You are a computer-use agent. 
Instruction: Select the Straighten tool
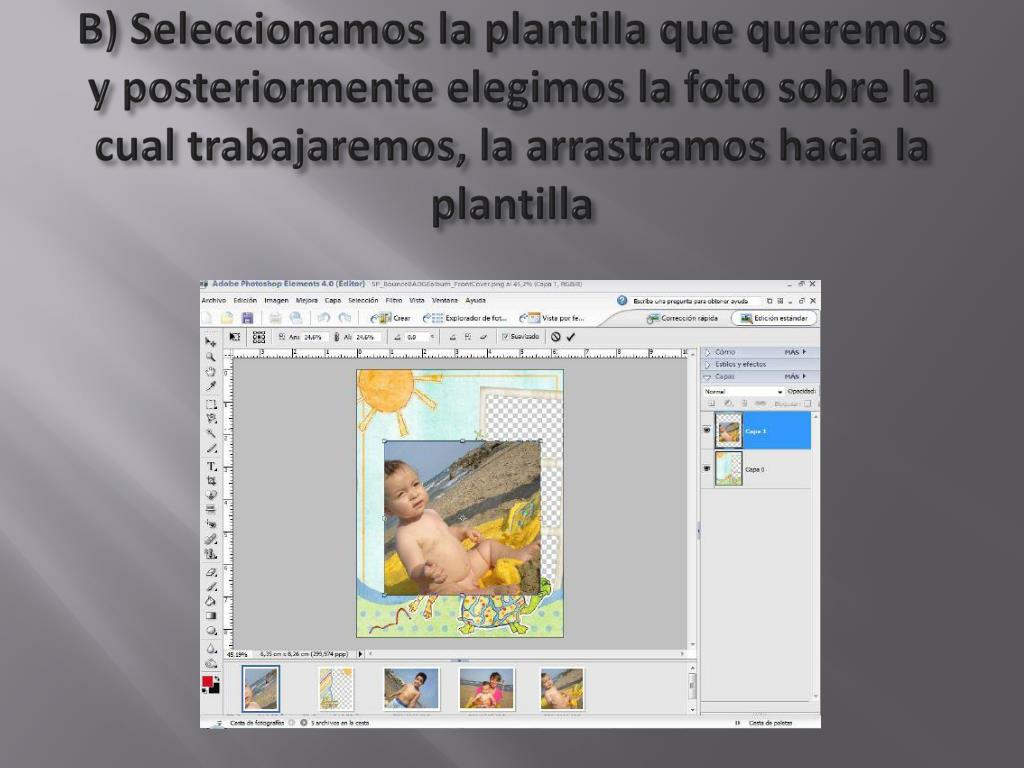tap(210, 509)
